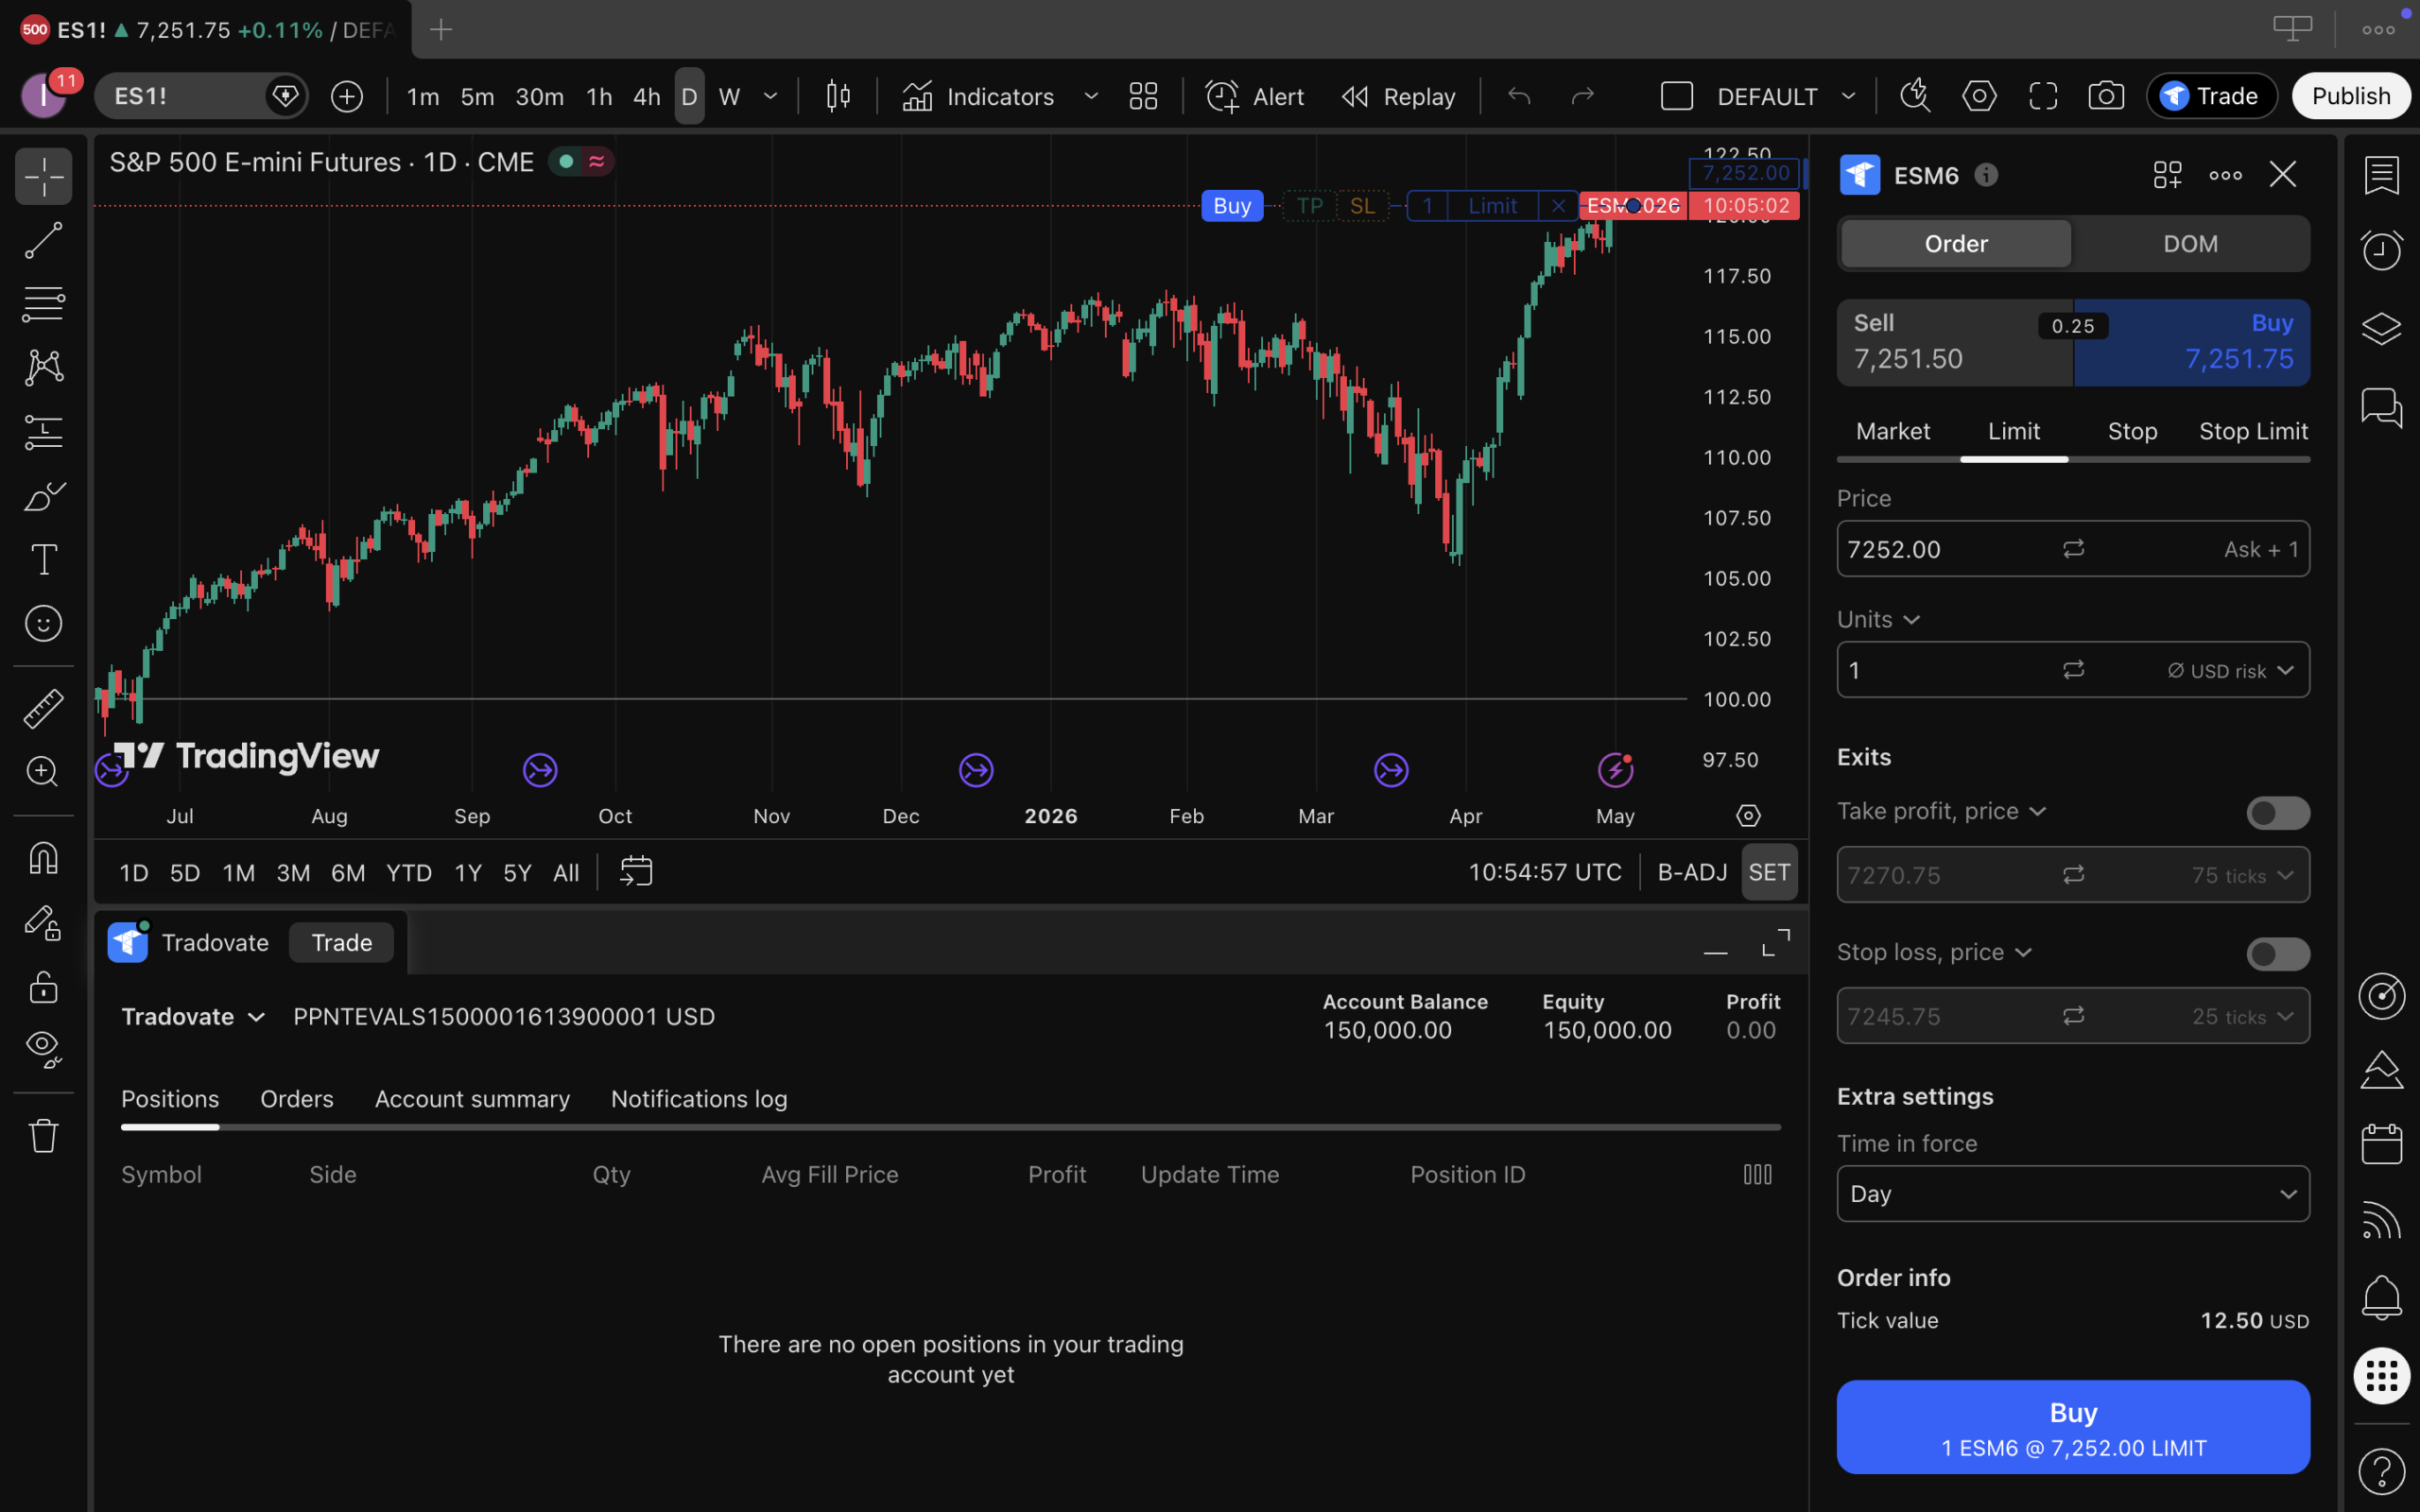This screenshot has height=1512, width=2420.
Task: Toggle B-ADJ back adjustment
Action: coord(1692,872)
